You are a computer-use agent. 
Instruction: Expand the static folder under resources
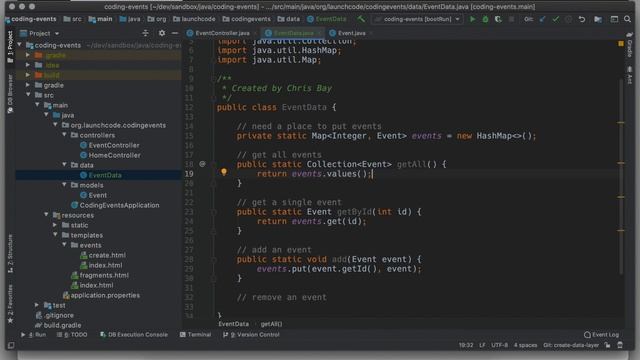coord(55,225)
